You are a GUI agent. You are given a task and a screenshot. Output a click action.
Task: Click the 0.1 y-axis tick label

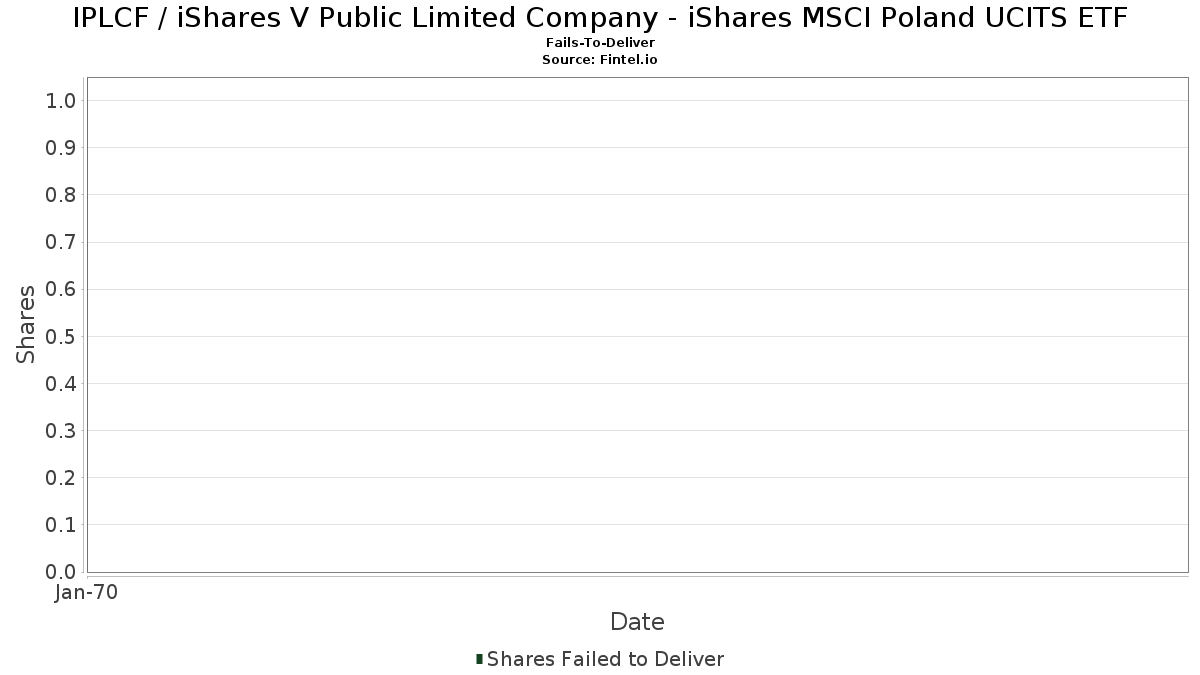(61, 525)
